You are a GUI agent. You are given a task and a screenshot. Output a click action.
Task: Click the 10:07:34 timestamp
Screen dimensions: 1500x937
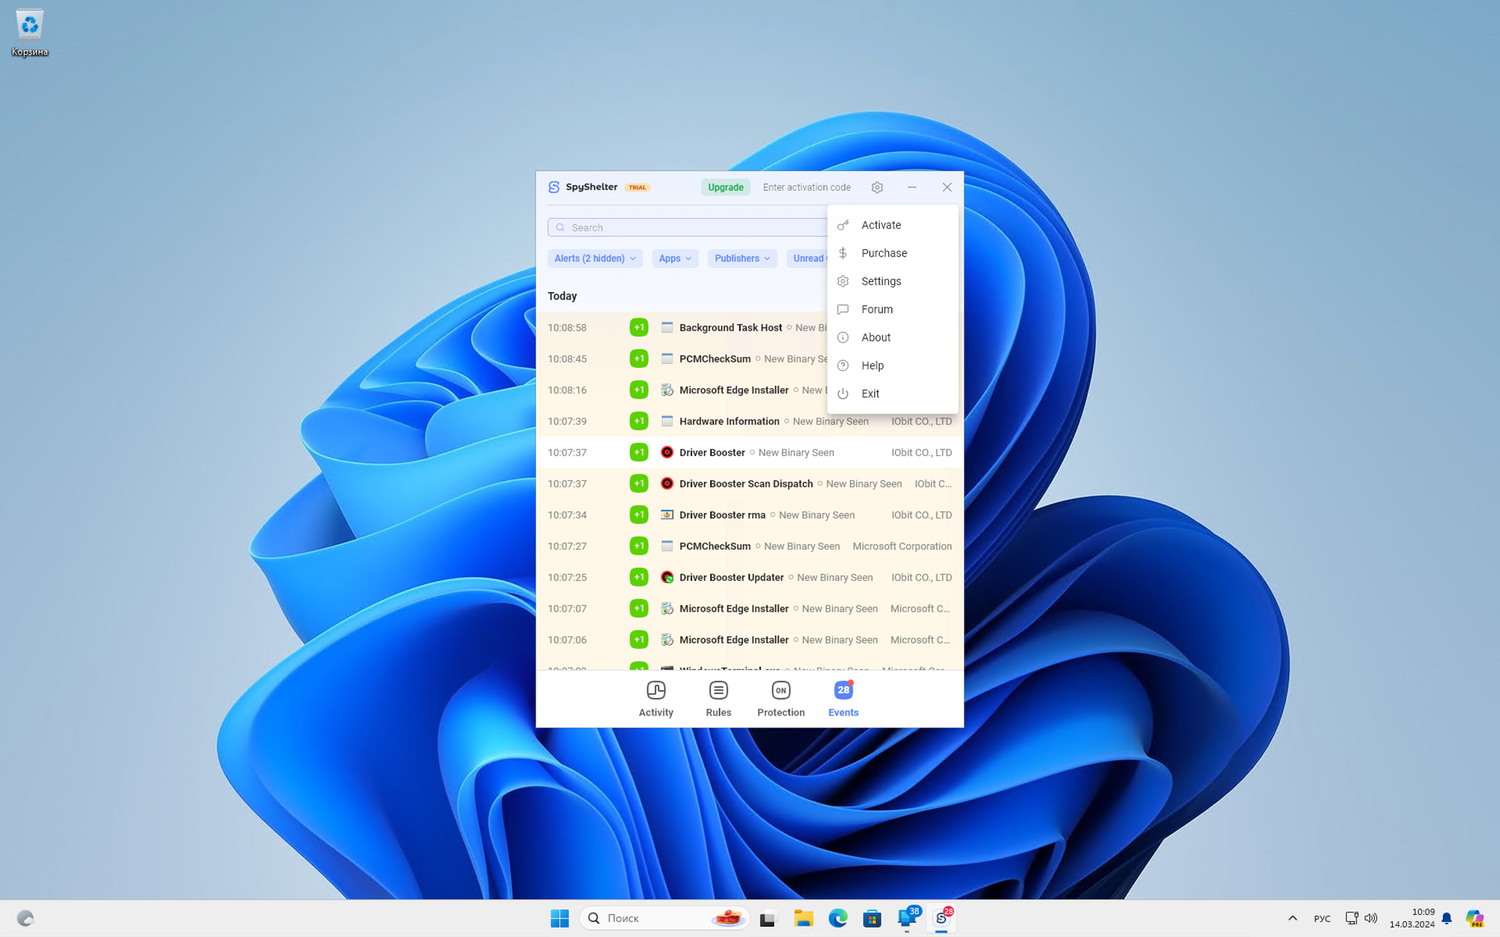[x=567, y=515]
